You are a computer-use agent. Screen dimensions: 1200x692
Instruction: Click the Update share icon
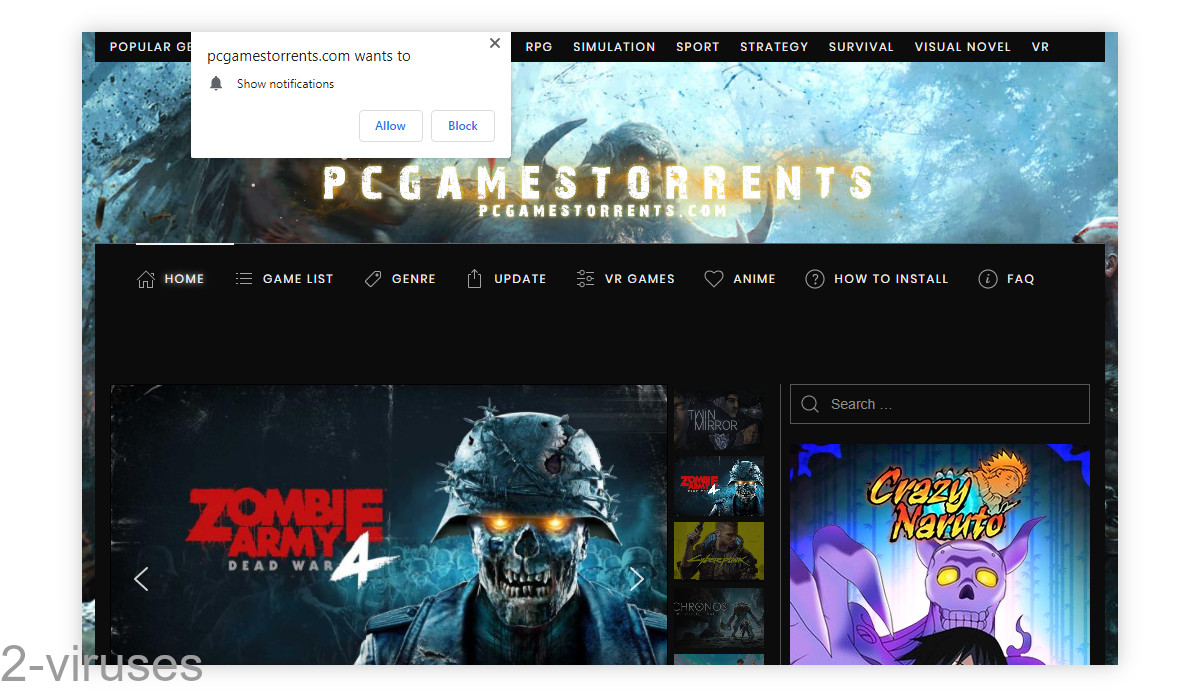475,279
